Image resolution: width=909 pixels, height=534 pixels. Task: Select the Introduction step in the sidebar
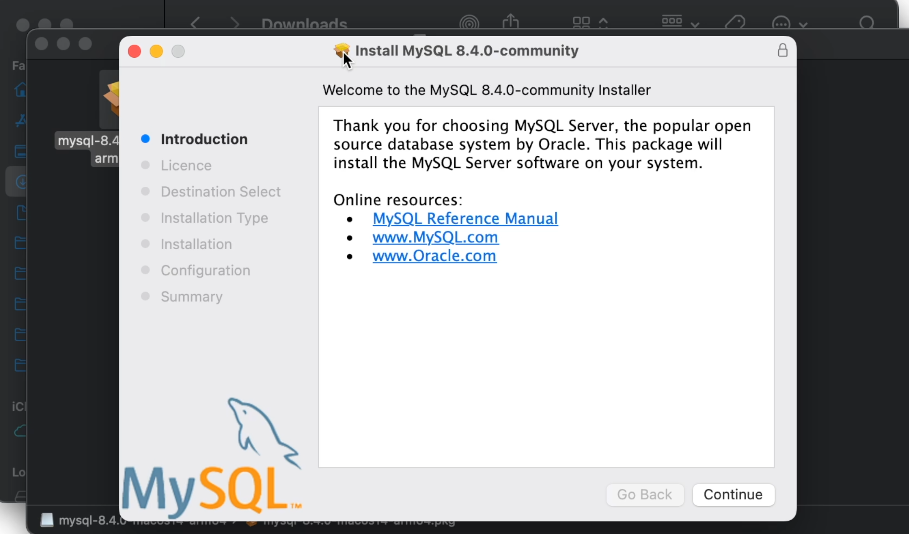(204, 139)
